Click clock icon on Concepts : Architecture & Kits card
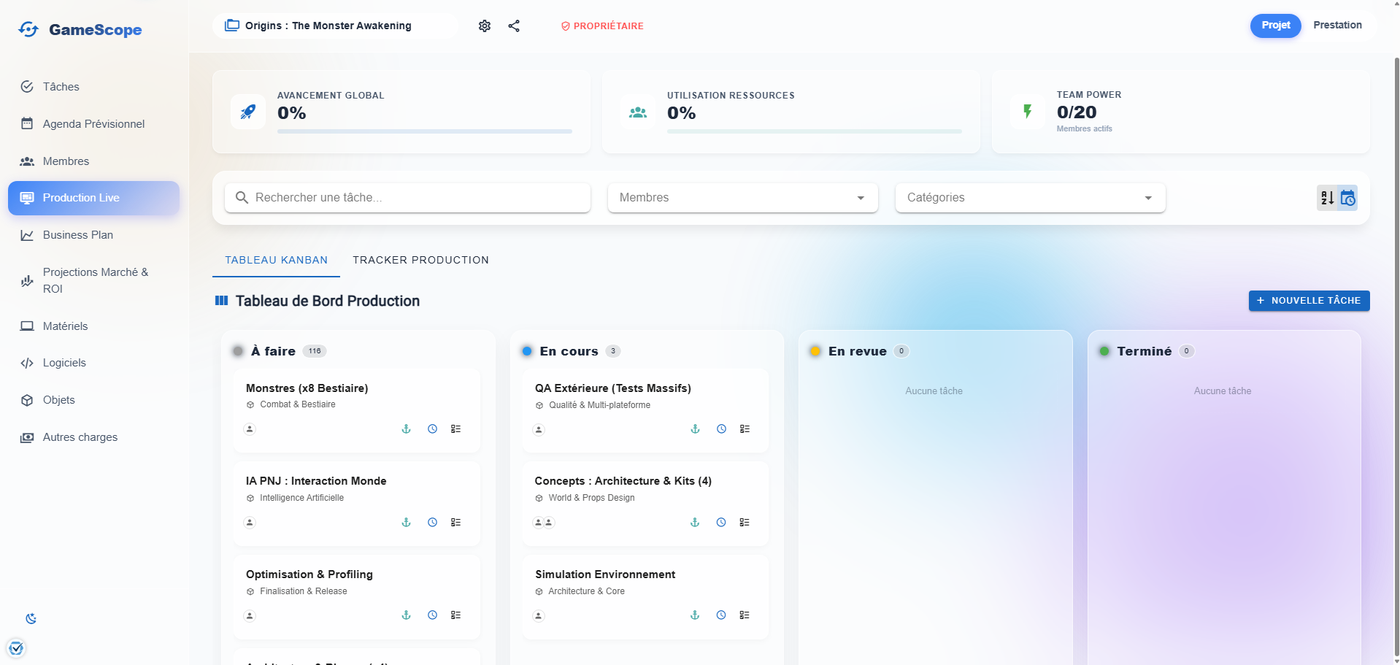Viewport: 1400px width, 665px height. pos(721,522)
